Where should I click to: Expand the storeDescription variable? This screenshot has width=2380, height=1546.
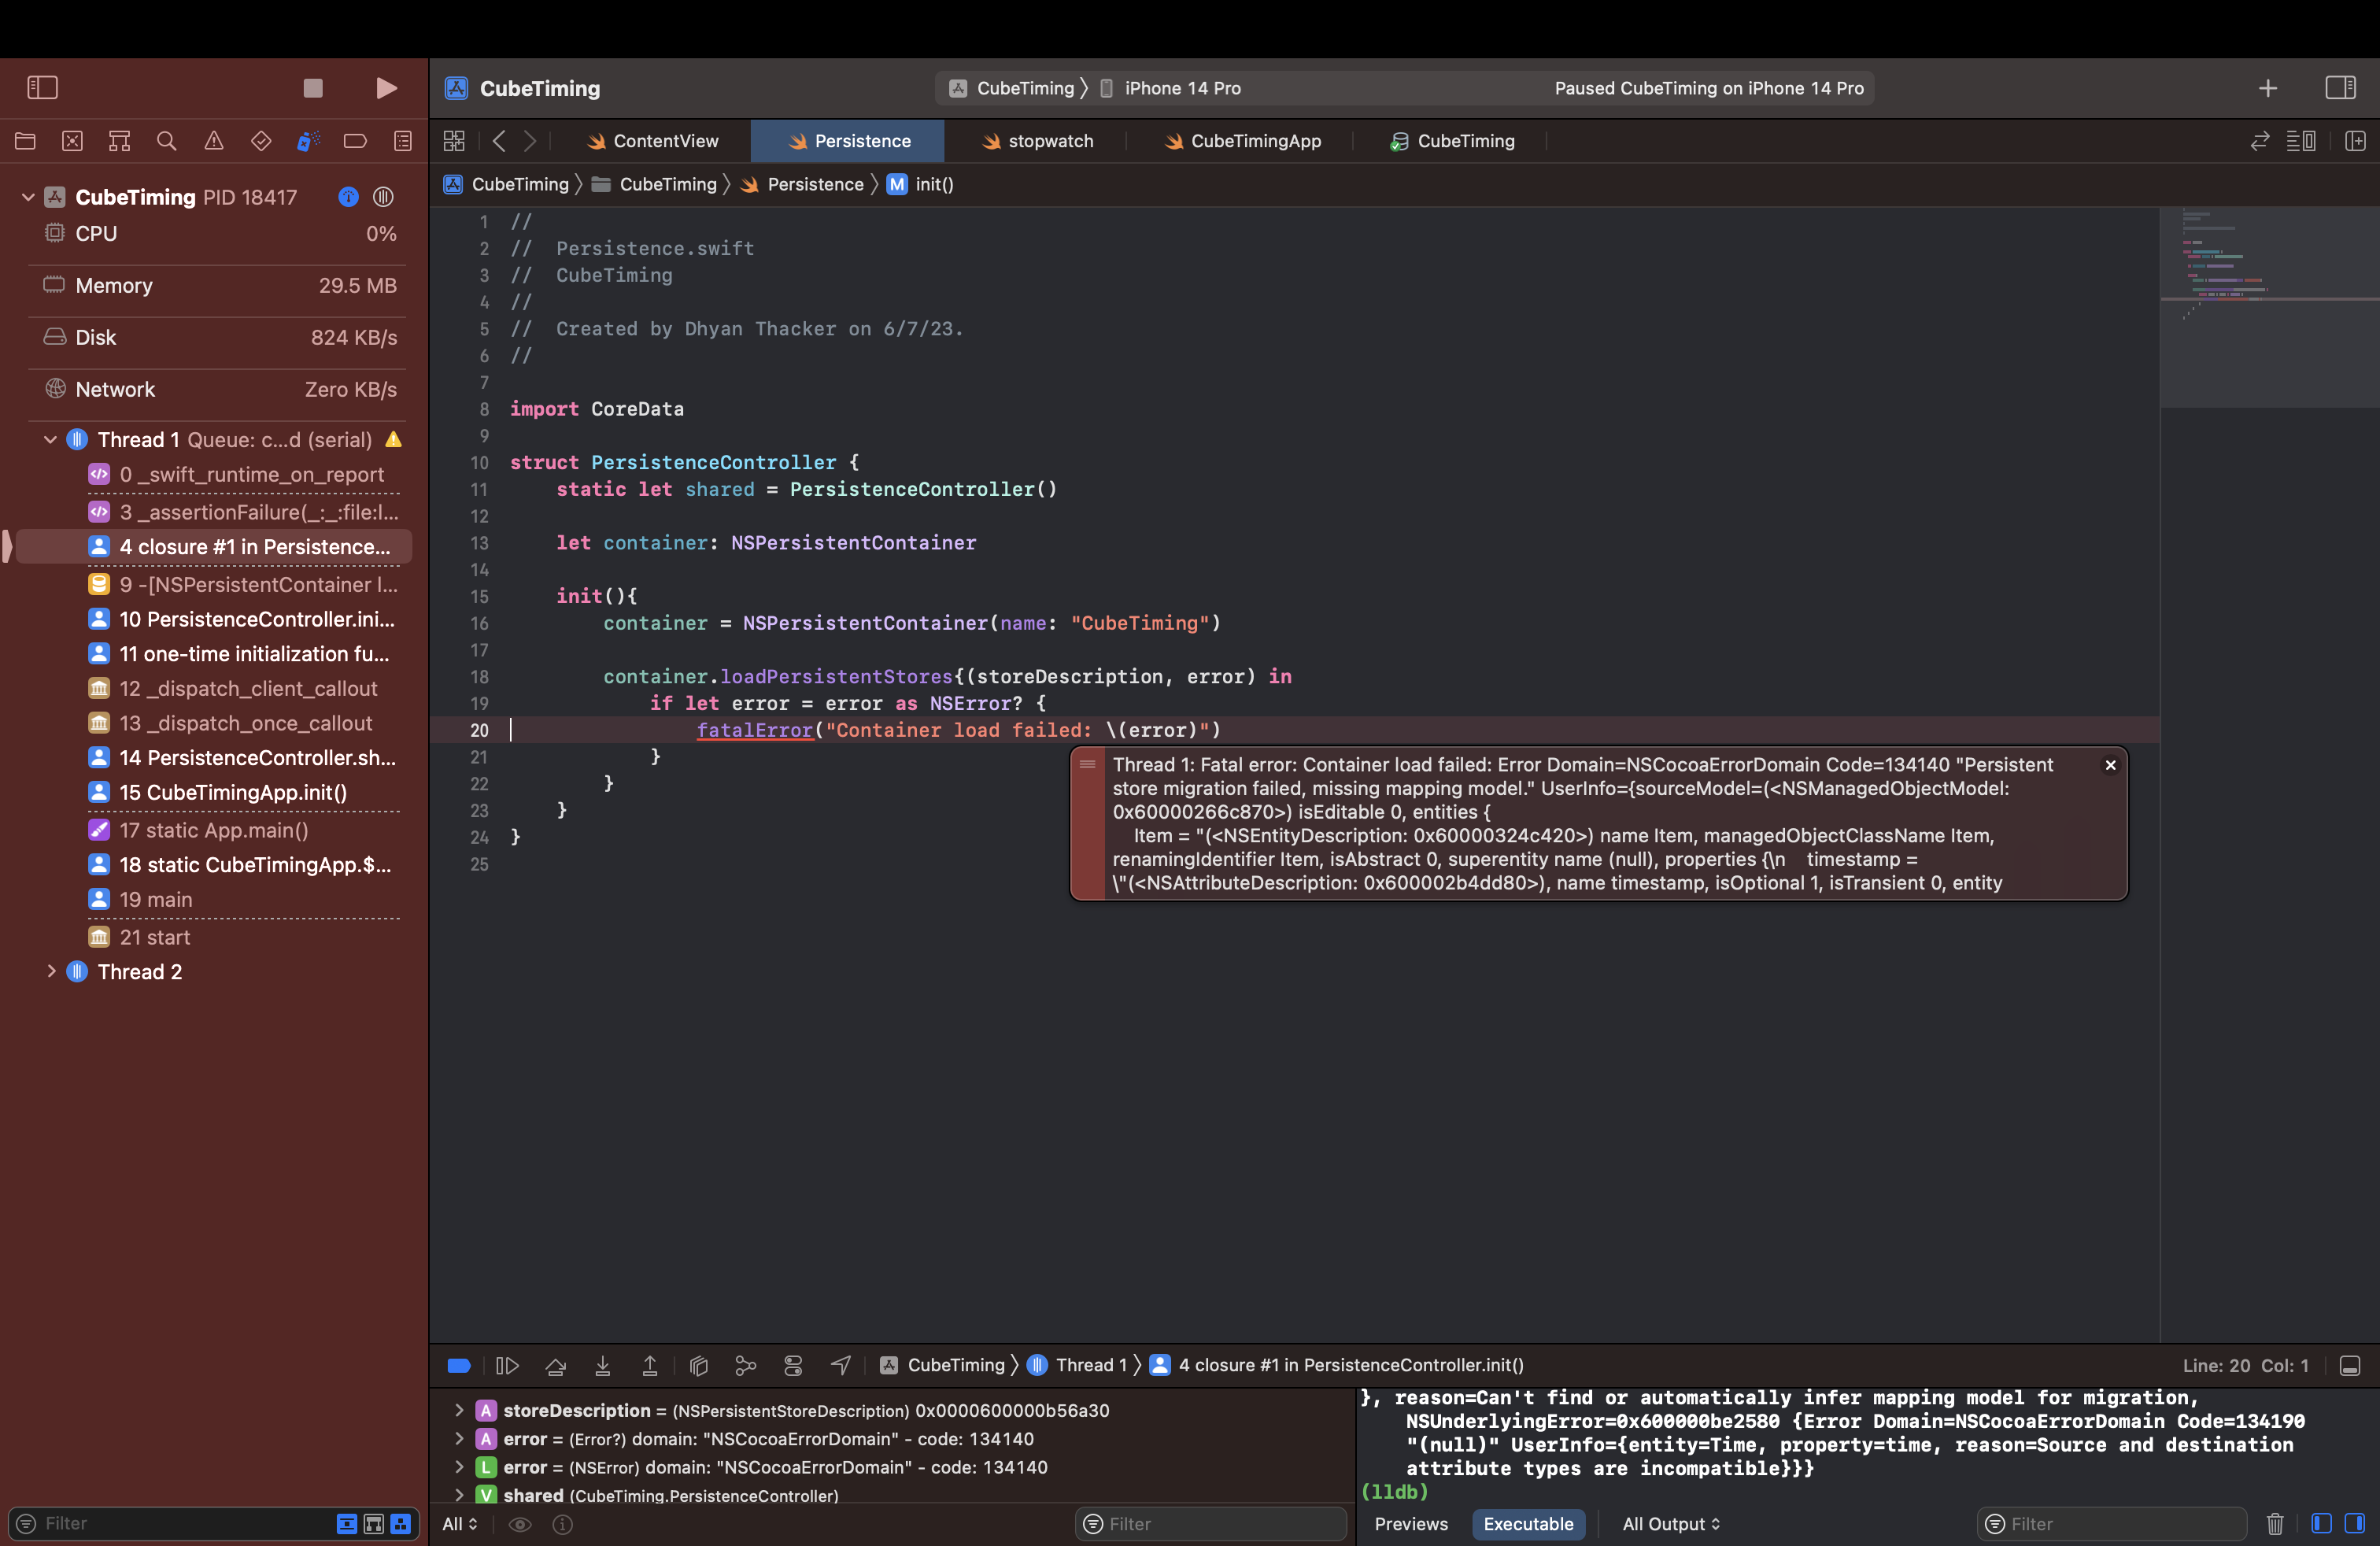[x=459, y=1411]
